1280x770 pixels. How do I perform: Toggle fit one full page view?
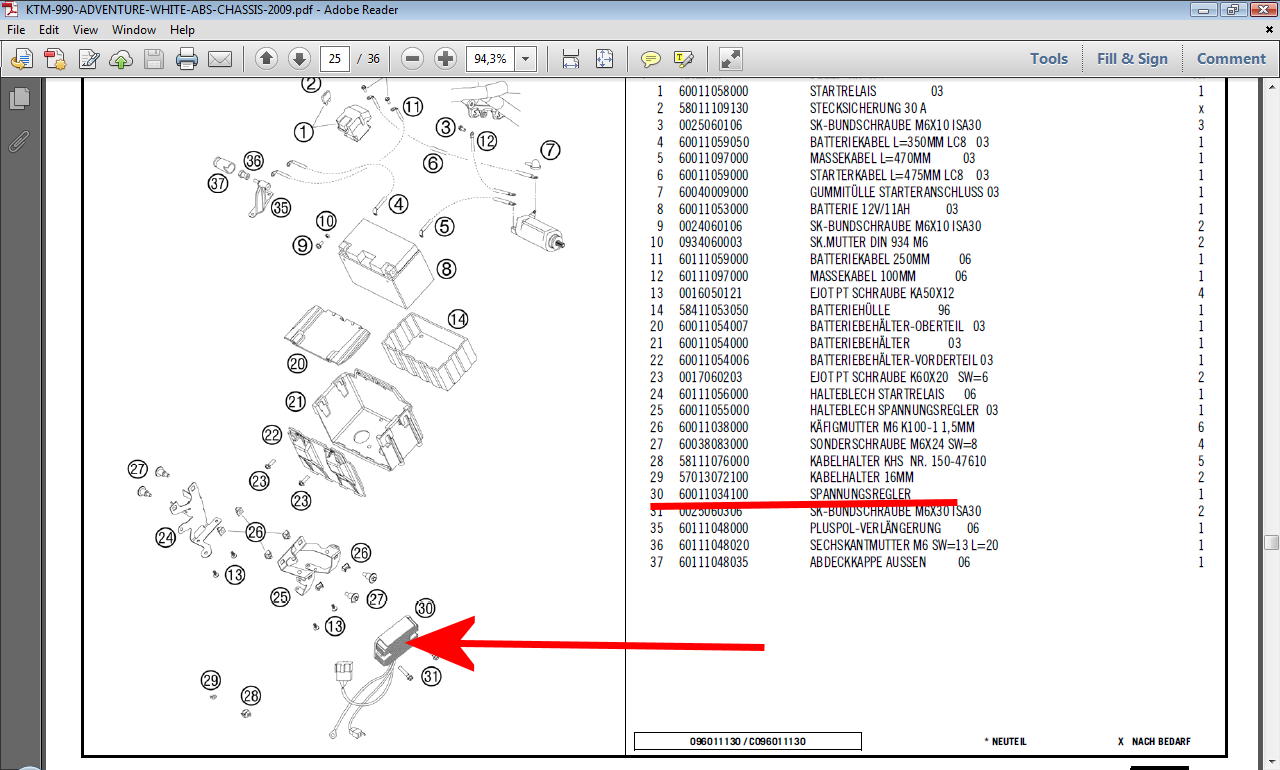(x=604, y=59)
